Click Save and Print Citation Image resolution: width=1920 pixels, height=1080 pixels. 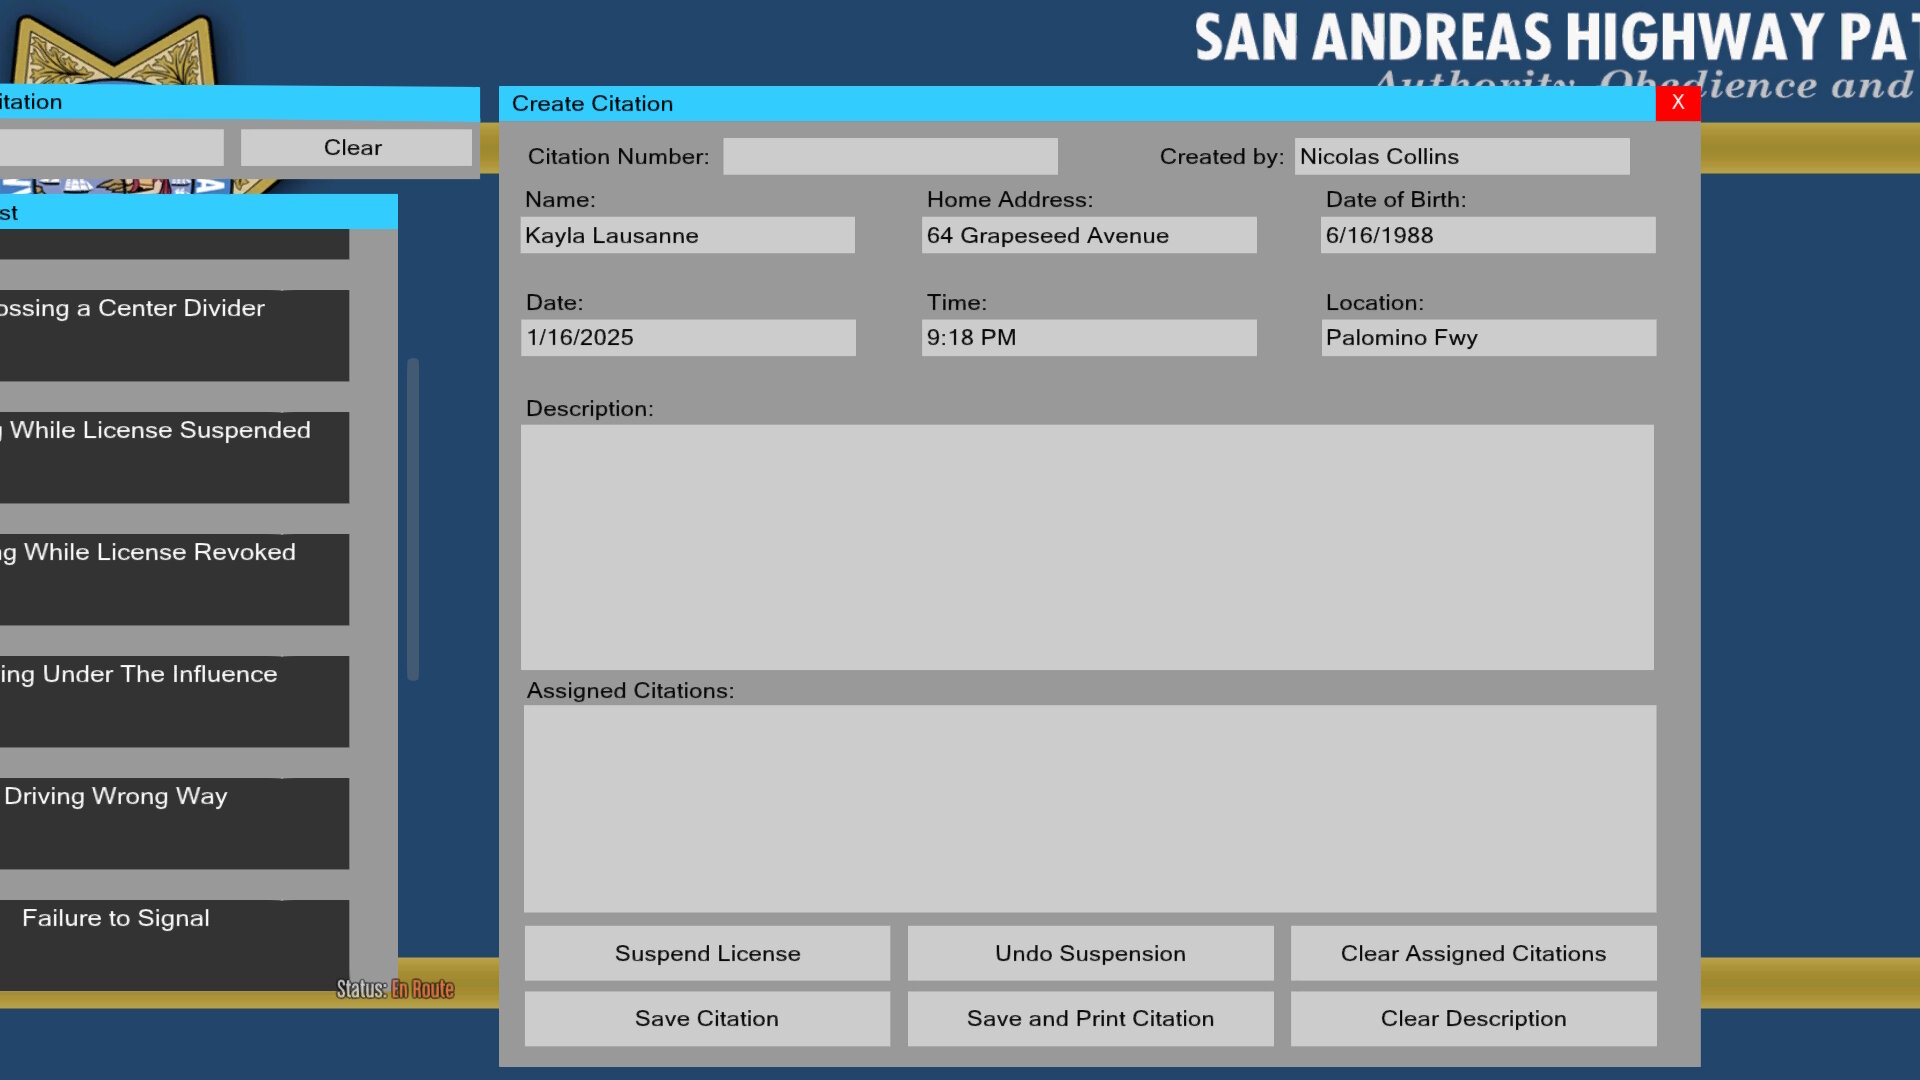click(1090, 1018)
